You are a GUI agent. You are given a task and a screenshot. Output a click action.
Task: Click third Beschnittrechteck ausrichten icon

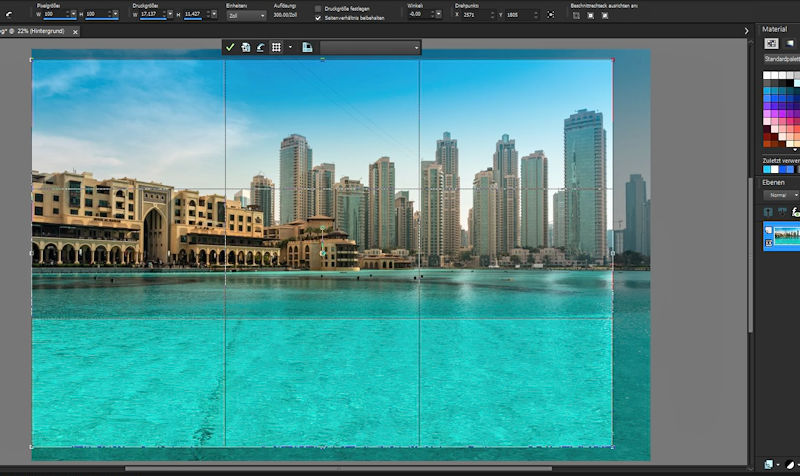(605, 16)
